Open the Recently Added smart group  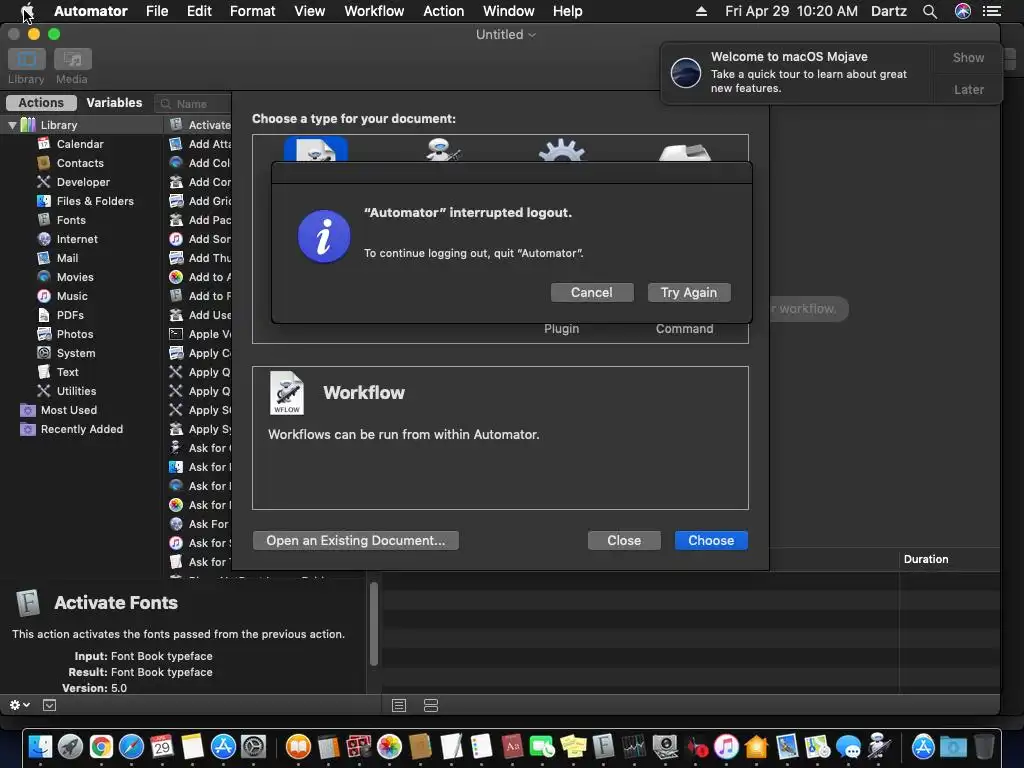(82, 429)
